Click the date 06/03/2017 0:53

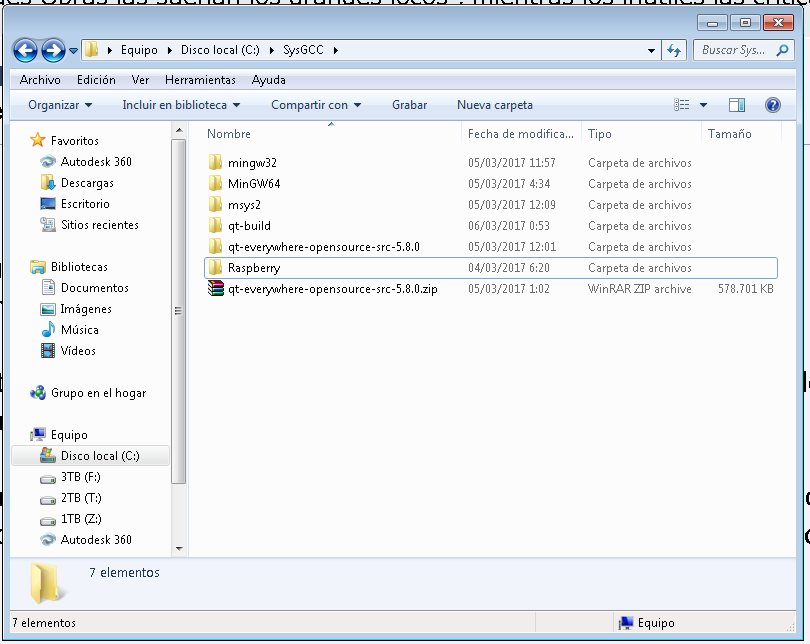[509, 226]
